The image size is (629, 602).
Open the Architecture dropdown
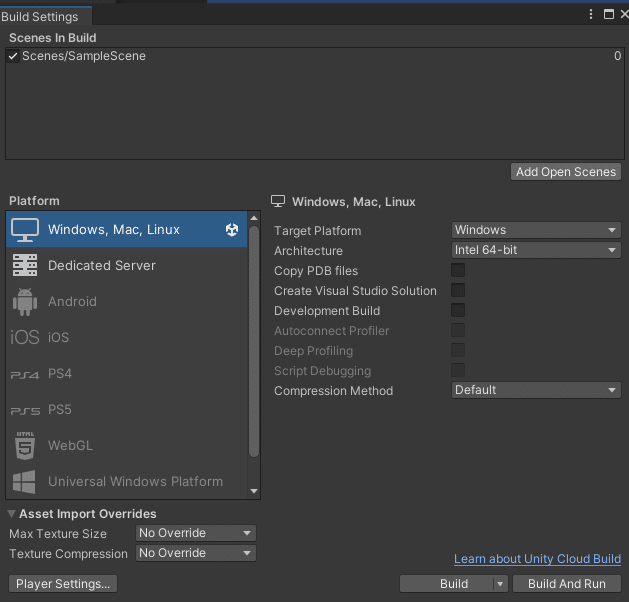click(536, 250)
